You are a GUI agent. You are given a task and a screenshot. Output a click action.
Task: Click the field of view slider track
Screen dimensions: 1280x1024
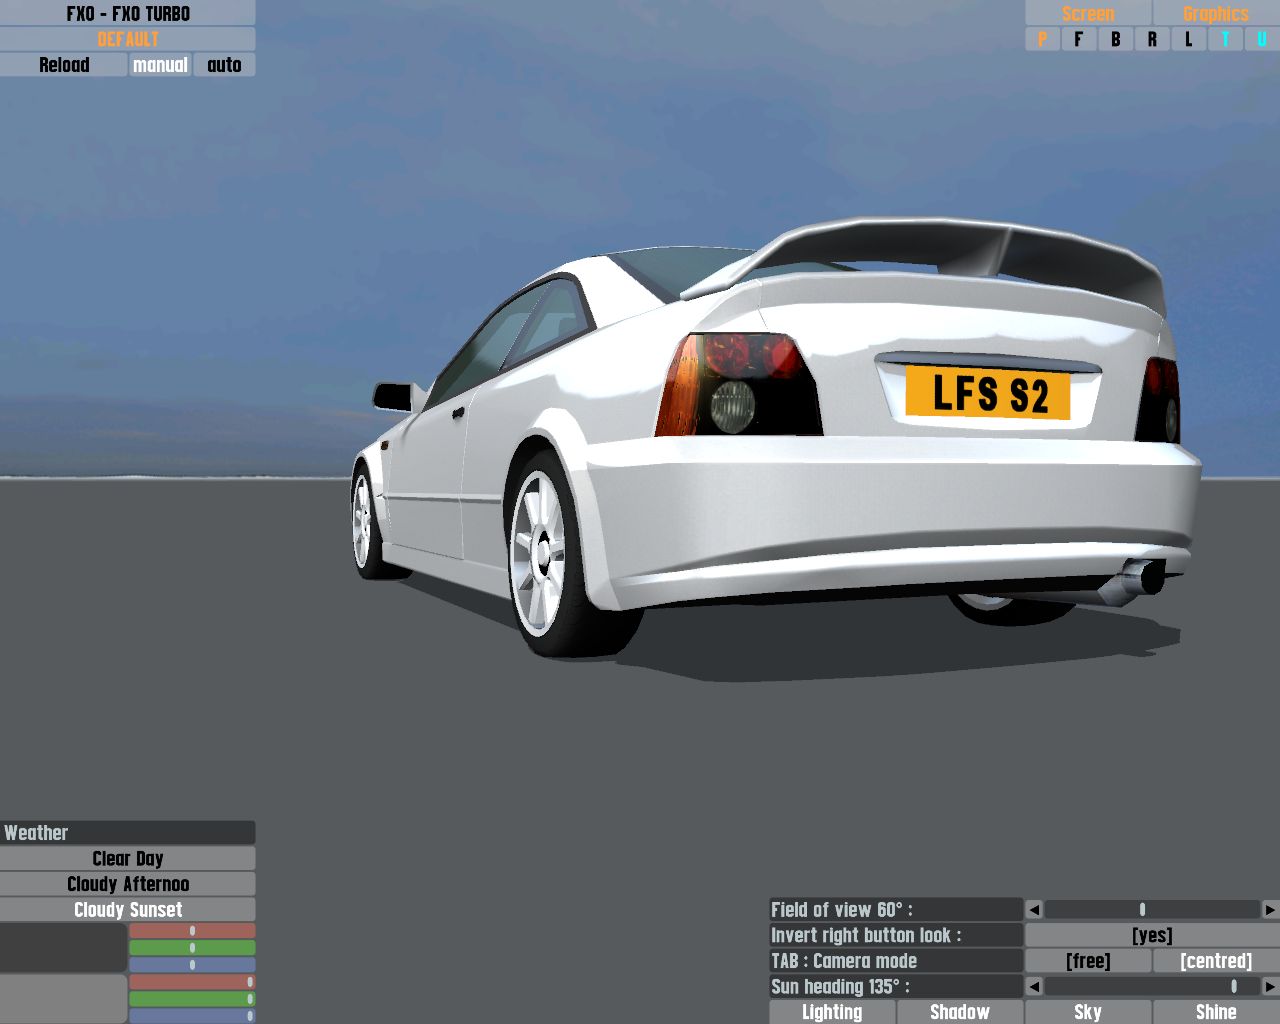[1152, 910]
